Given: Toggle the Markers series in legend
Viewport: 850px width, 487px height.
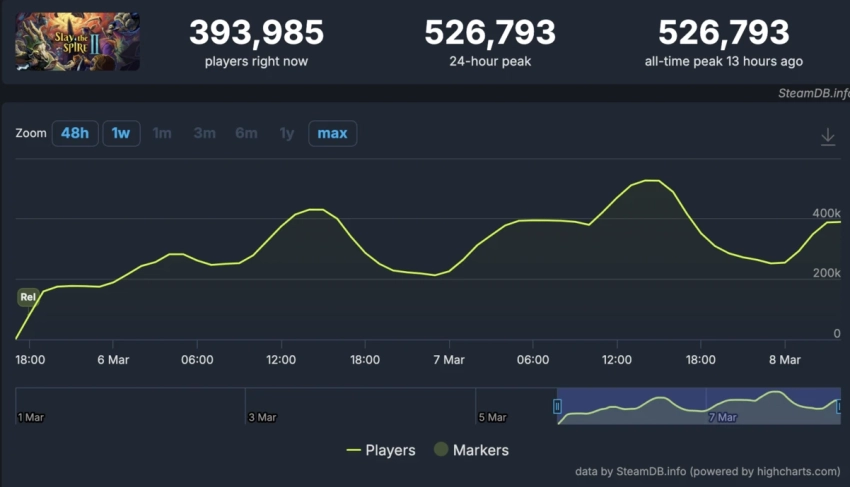Looking at the screenshot, I should click(470, 450).
